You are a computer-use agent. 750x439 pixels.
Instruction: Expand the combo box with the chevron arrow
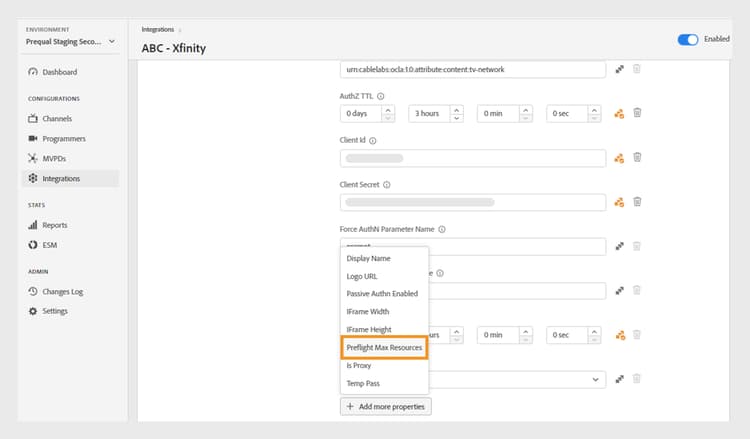click(596, 379)
